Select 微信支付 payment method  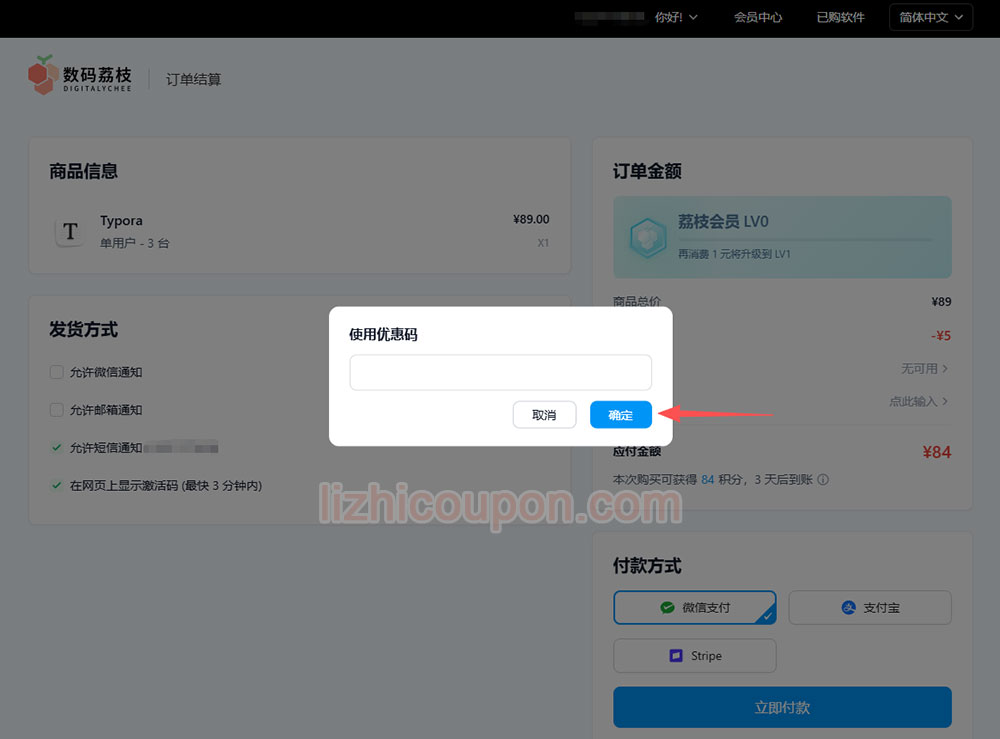(695, 608)
